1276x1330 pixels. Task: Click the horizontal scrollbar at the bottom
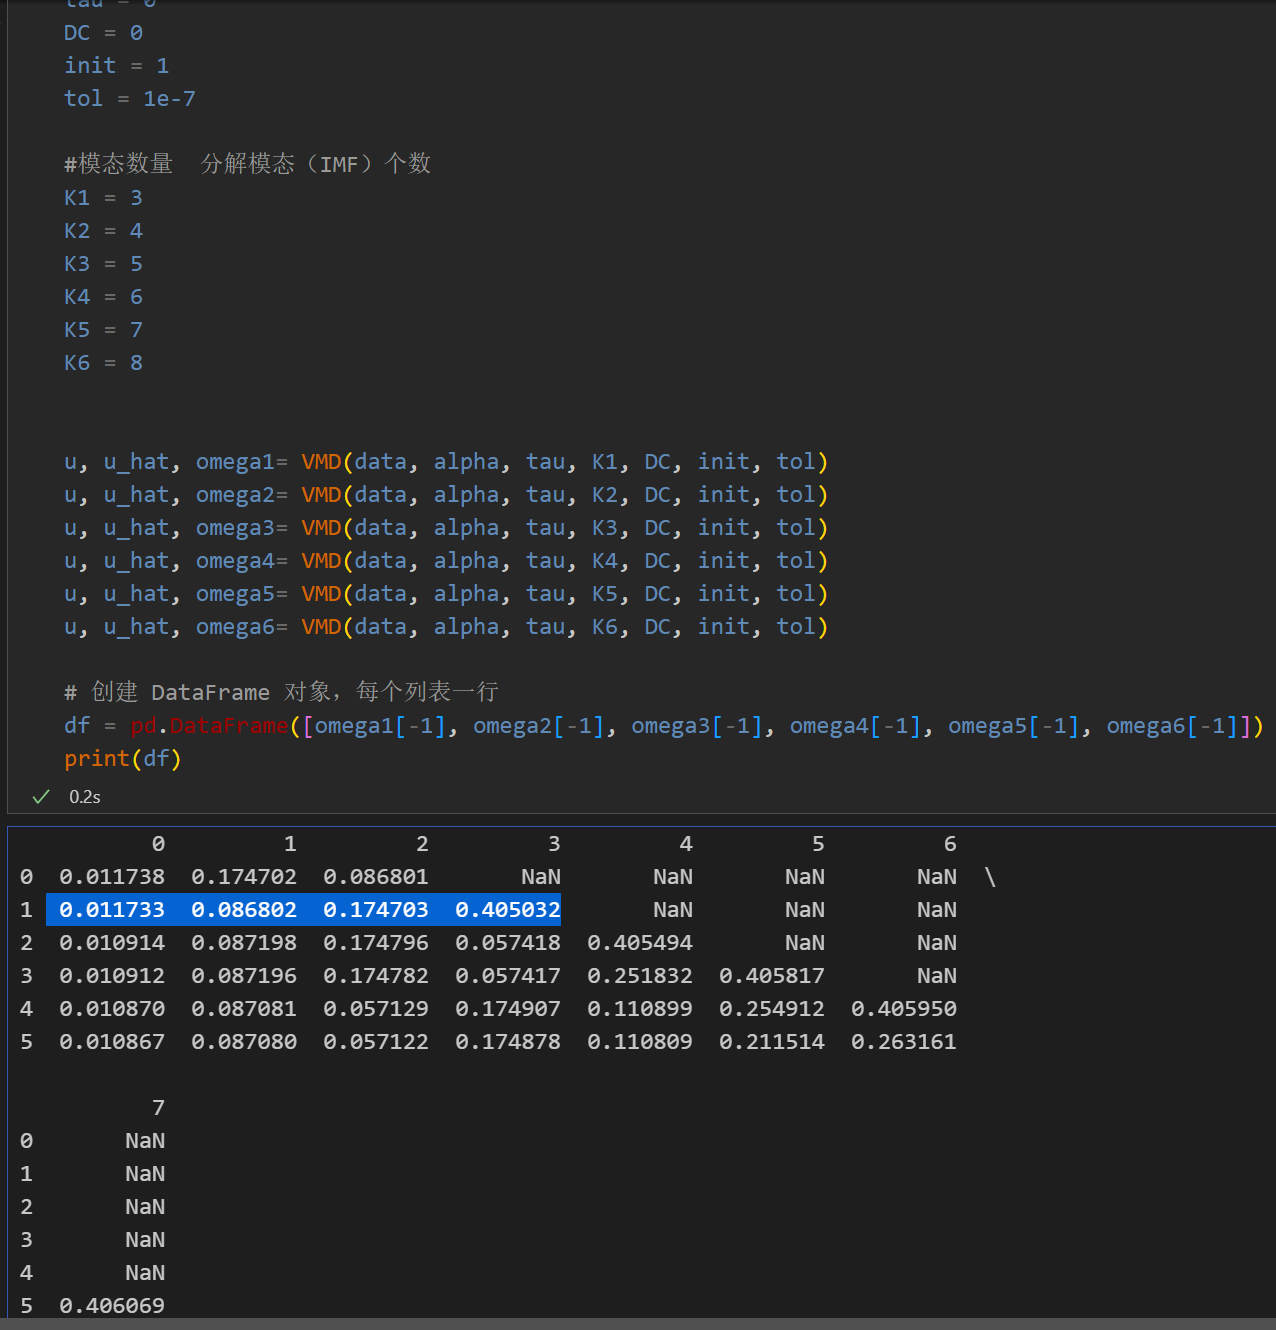coord(638,1323)
